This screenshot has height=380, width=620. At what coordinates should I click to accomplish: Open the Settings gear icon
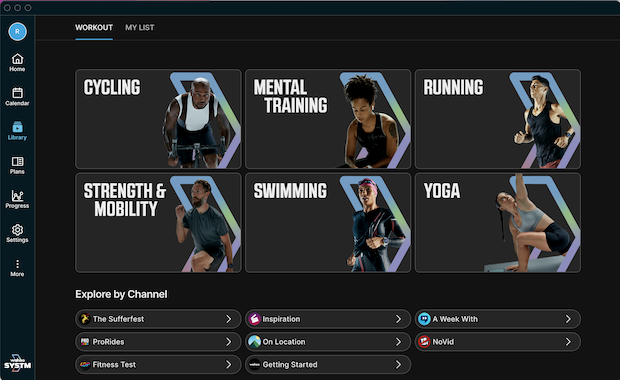tap(17, 230)
